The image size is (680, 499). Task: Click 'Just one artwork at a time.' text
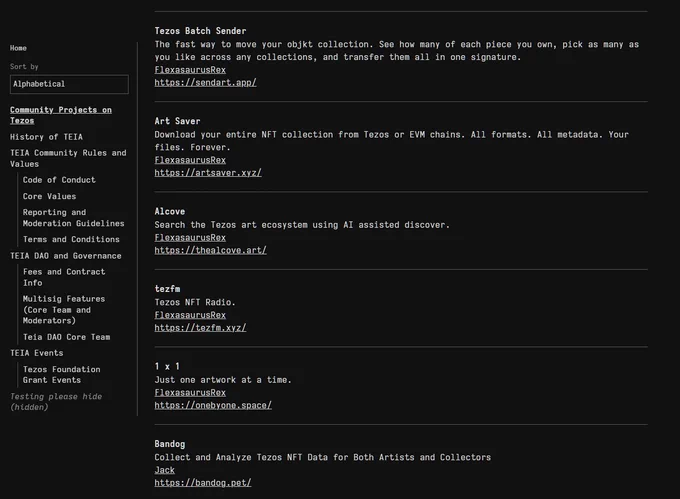[x=223, y=380]
